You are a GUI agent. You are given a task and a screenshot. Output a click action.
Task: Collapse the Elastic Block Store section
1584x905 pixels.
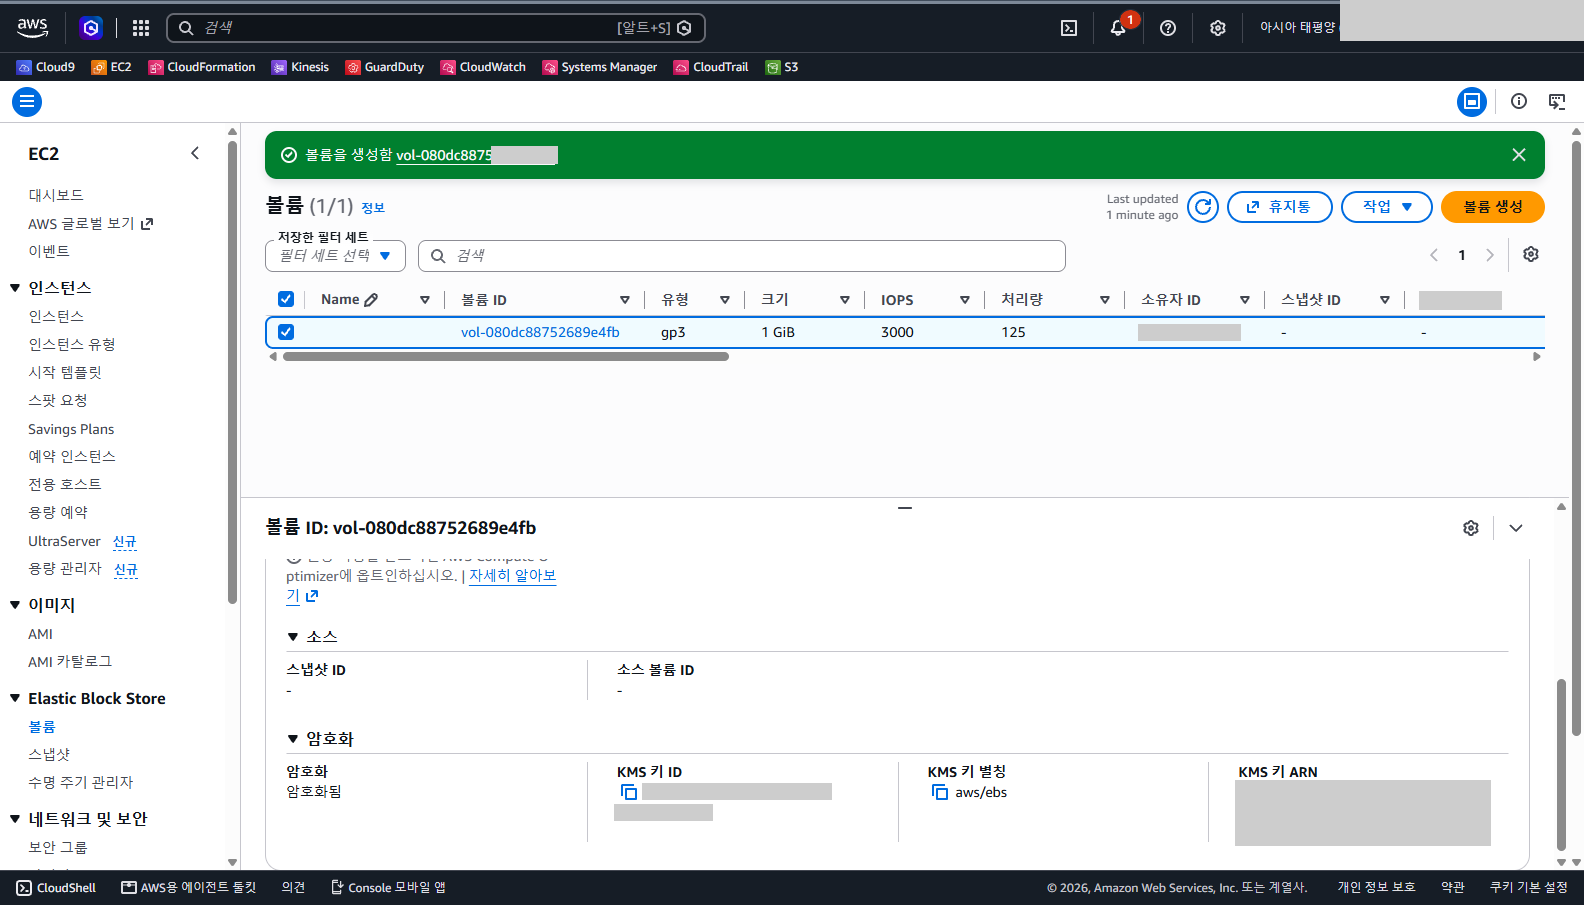pyautogui.click(x=15, y=698)
